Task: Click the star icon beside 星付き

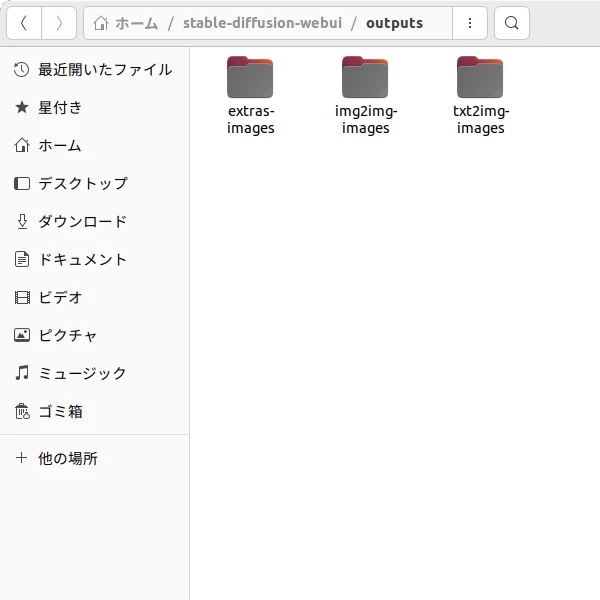Action: pos(21,108)
